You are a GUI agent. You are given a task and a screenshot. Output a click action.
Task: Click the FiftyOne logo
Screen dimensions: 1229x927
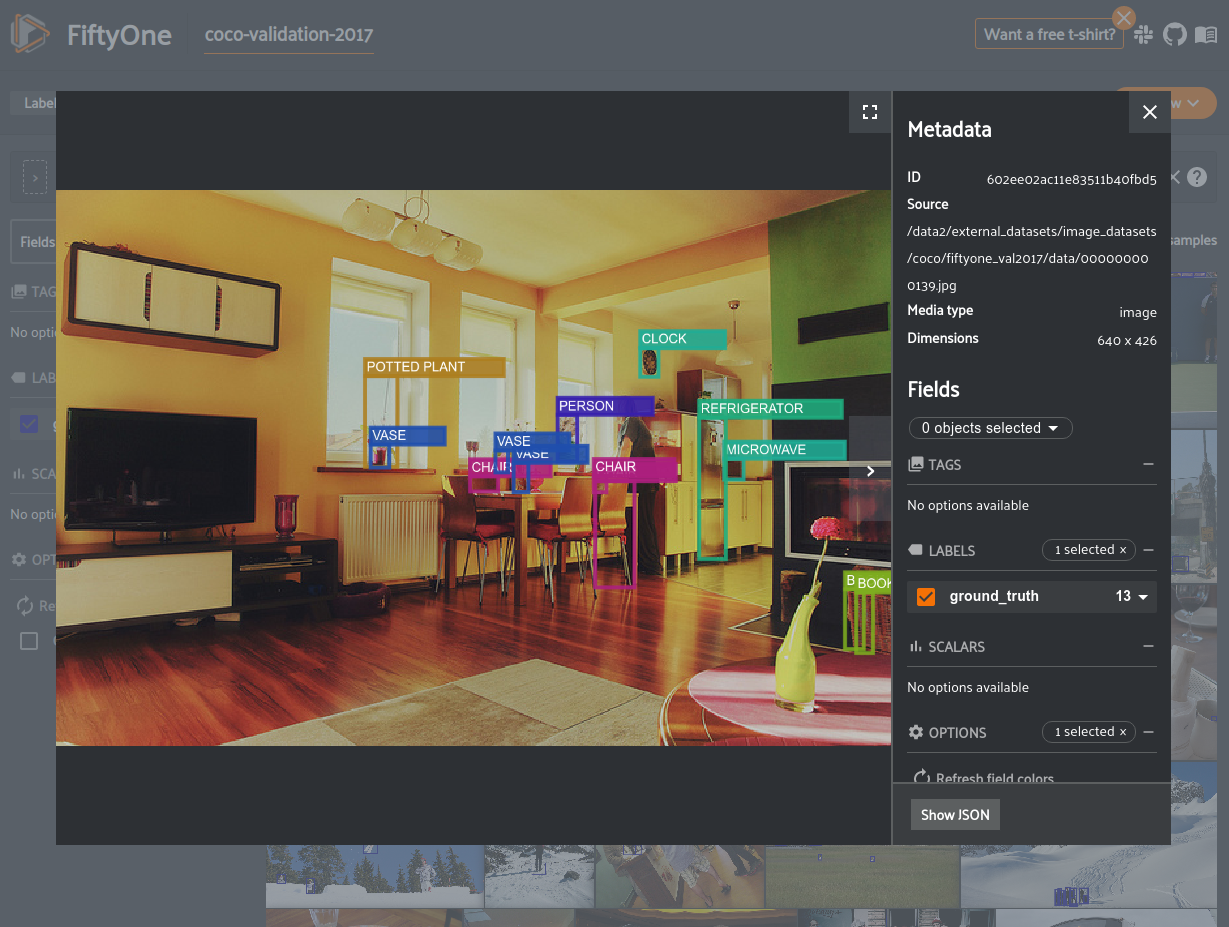pos(30,35)
